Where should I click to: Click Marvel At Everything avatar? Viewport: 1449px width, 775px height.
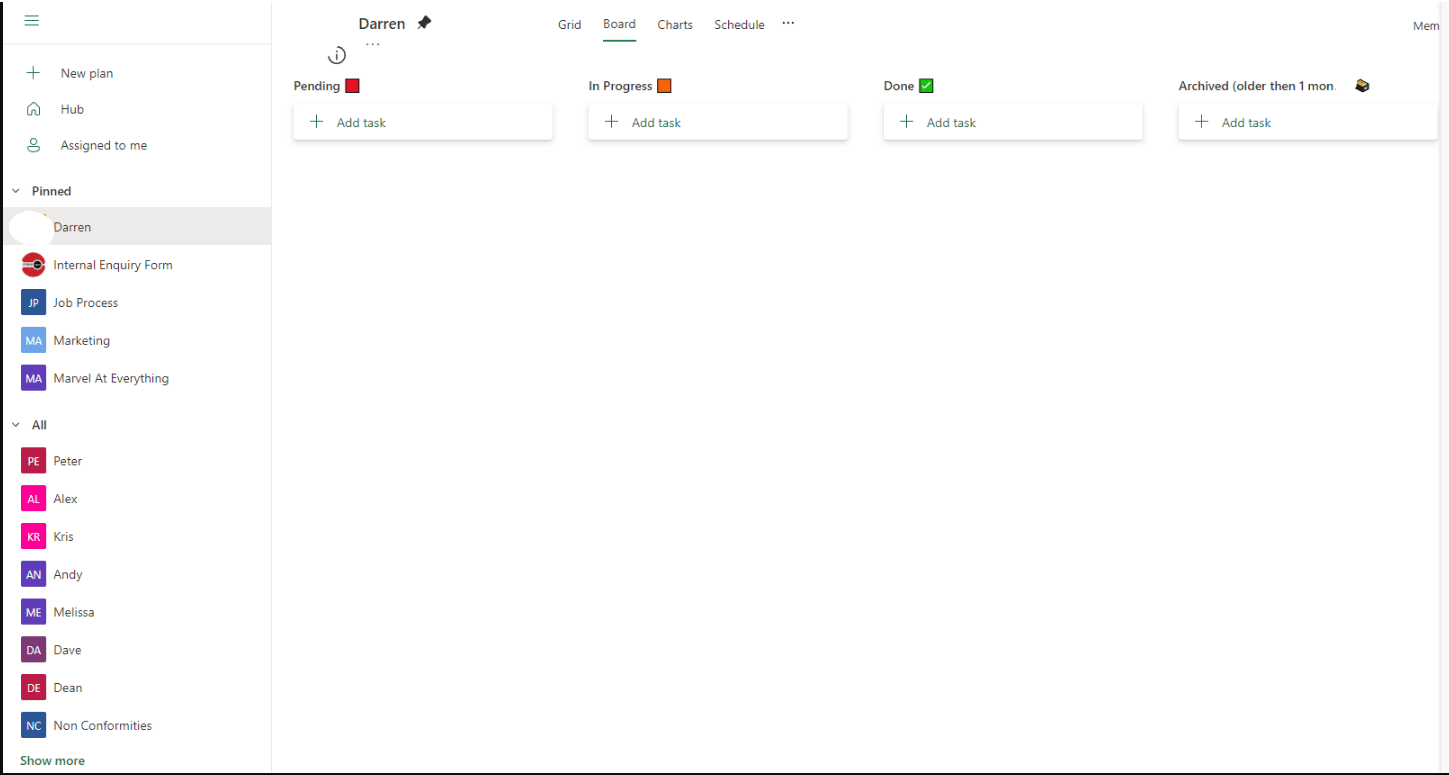click(34, 379)
